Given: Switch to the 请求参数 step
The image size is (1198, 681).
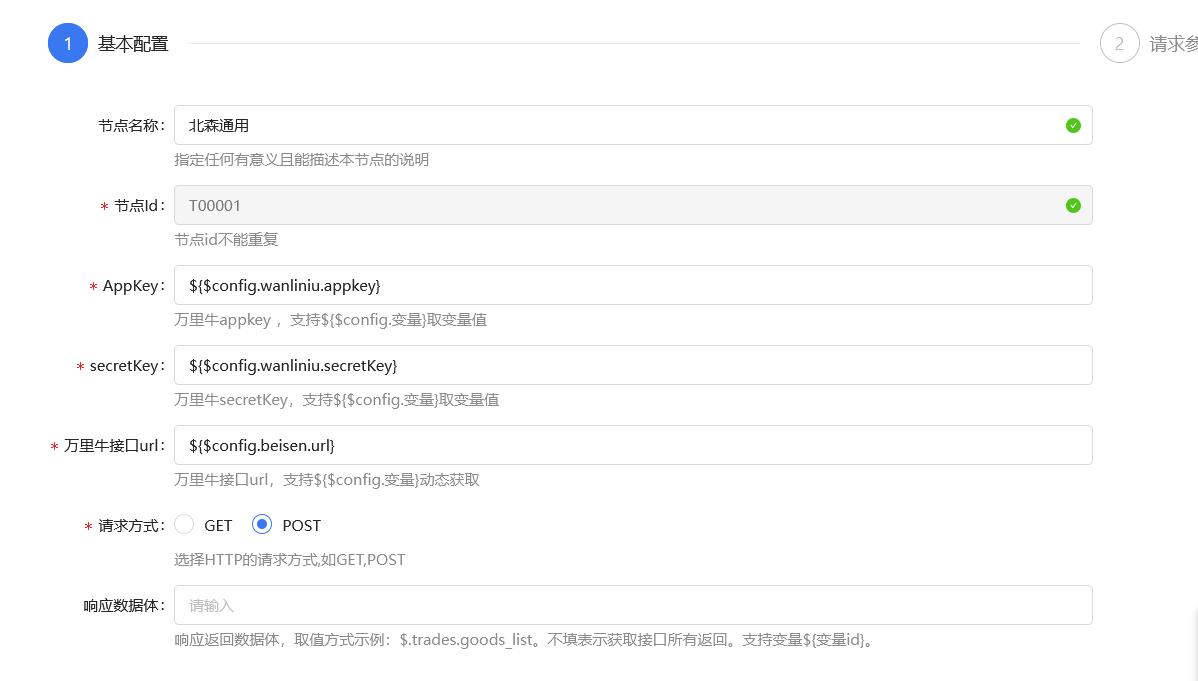Looking at the screenshot, I should [x=1172, y=44].
